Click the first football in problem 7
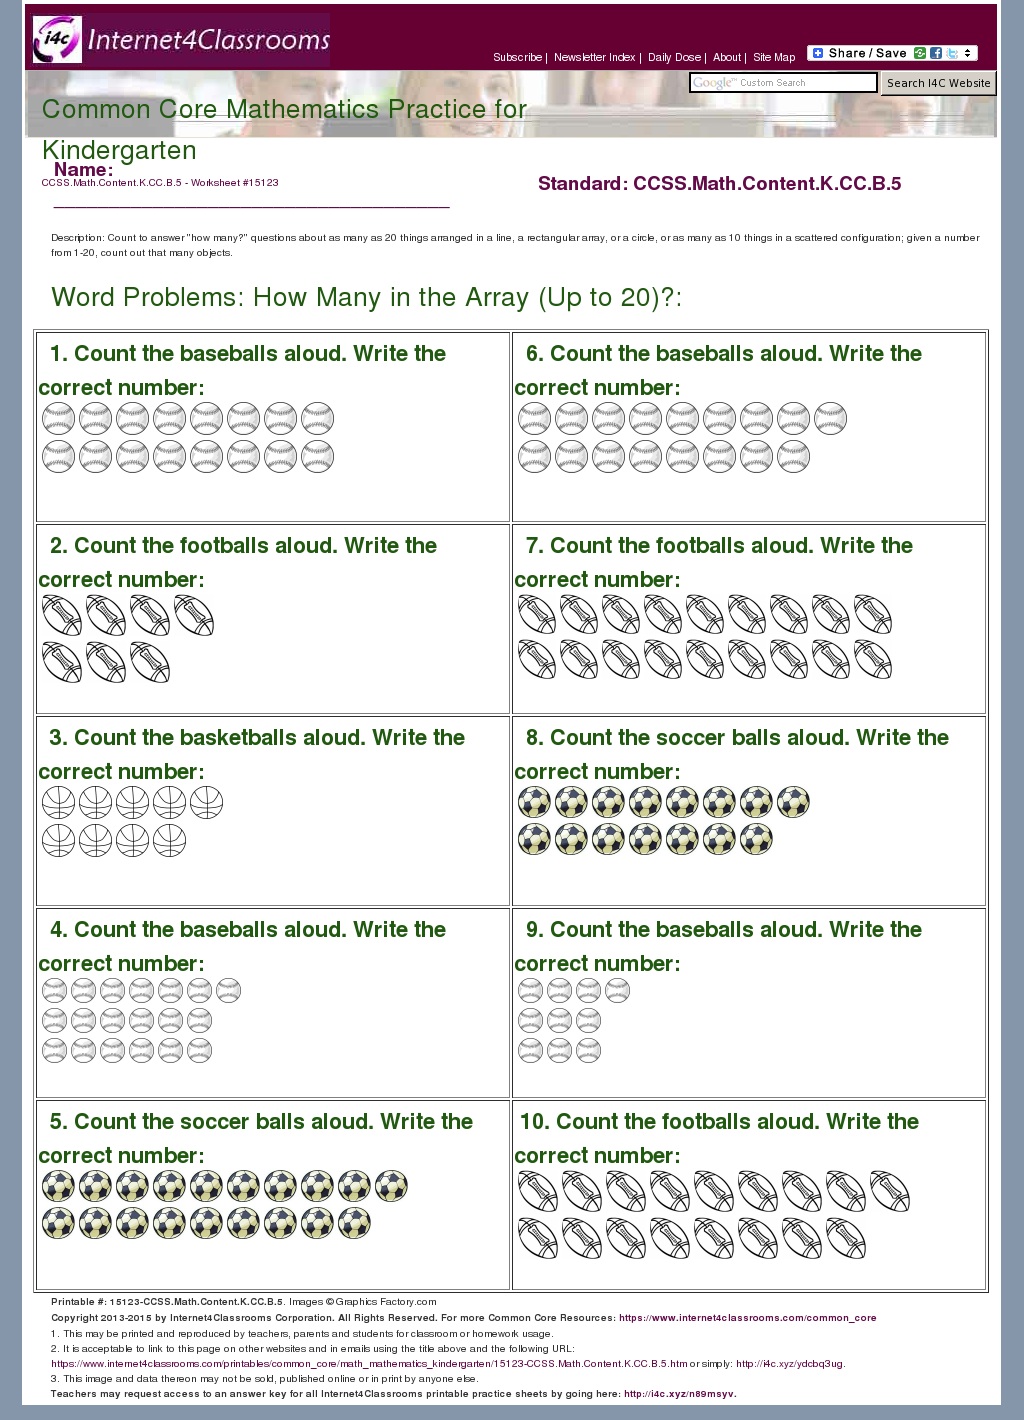The image size is (1024, 1420). 537,614
